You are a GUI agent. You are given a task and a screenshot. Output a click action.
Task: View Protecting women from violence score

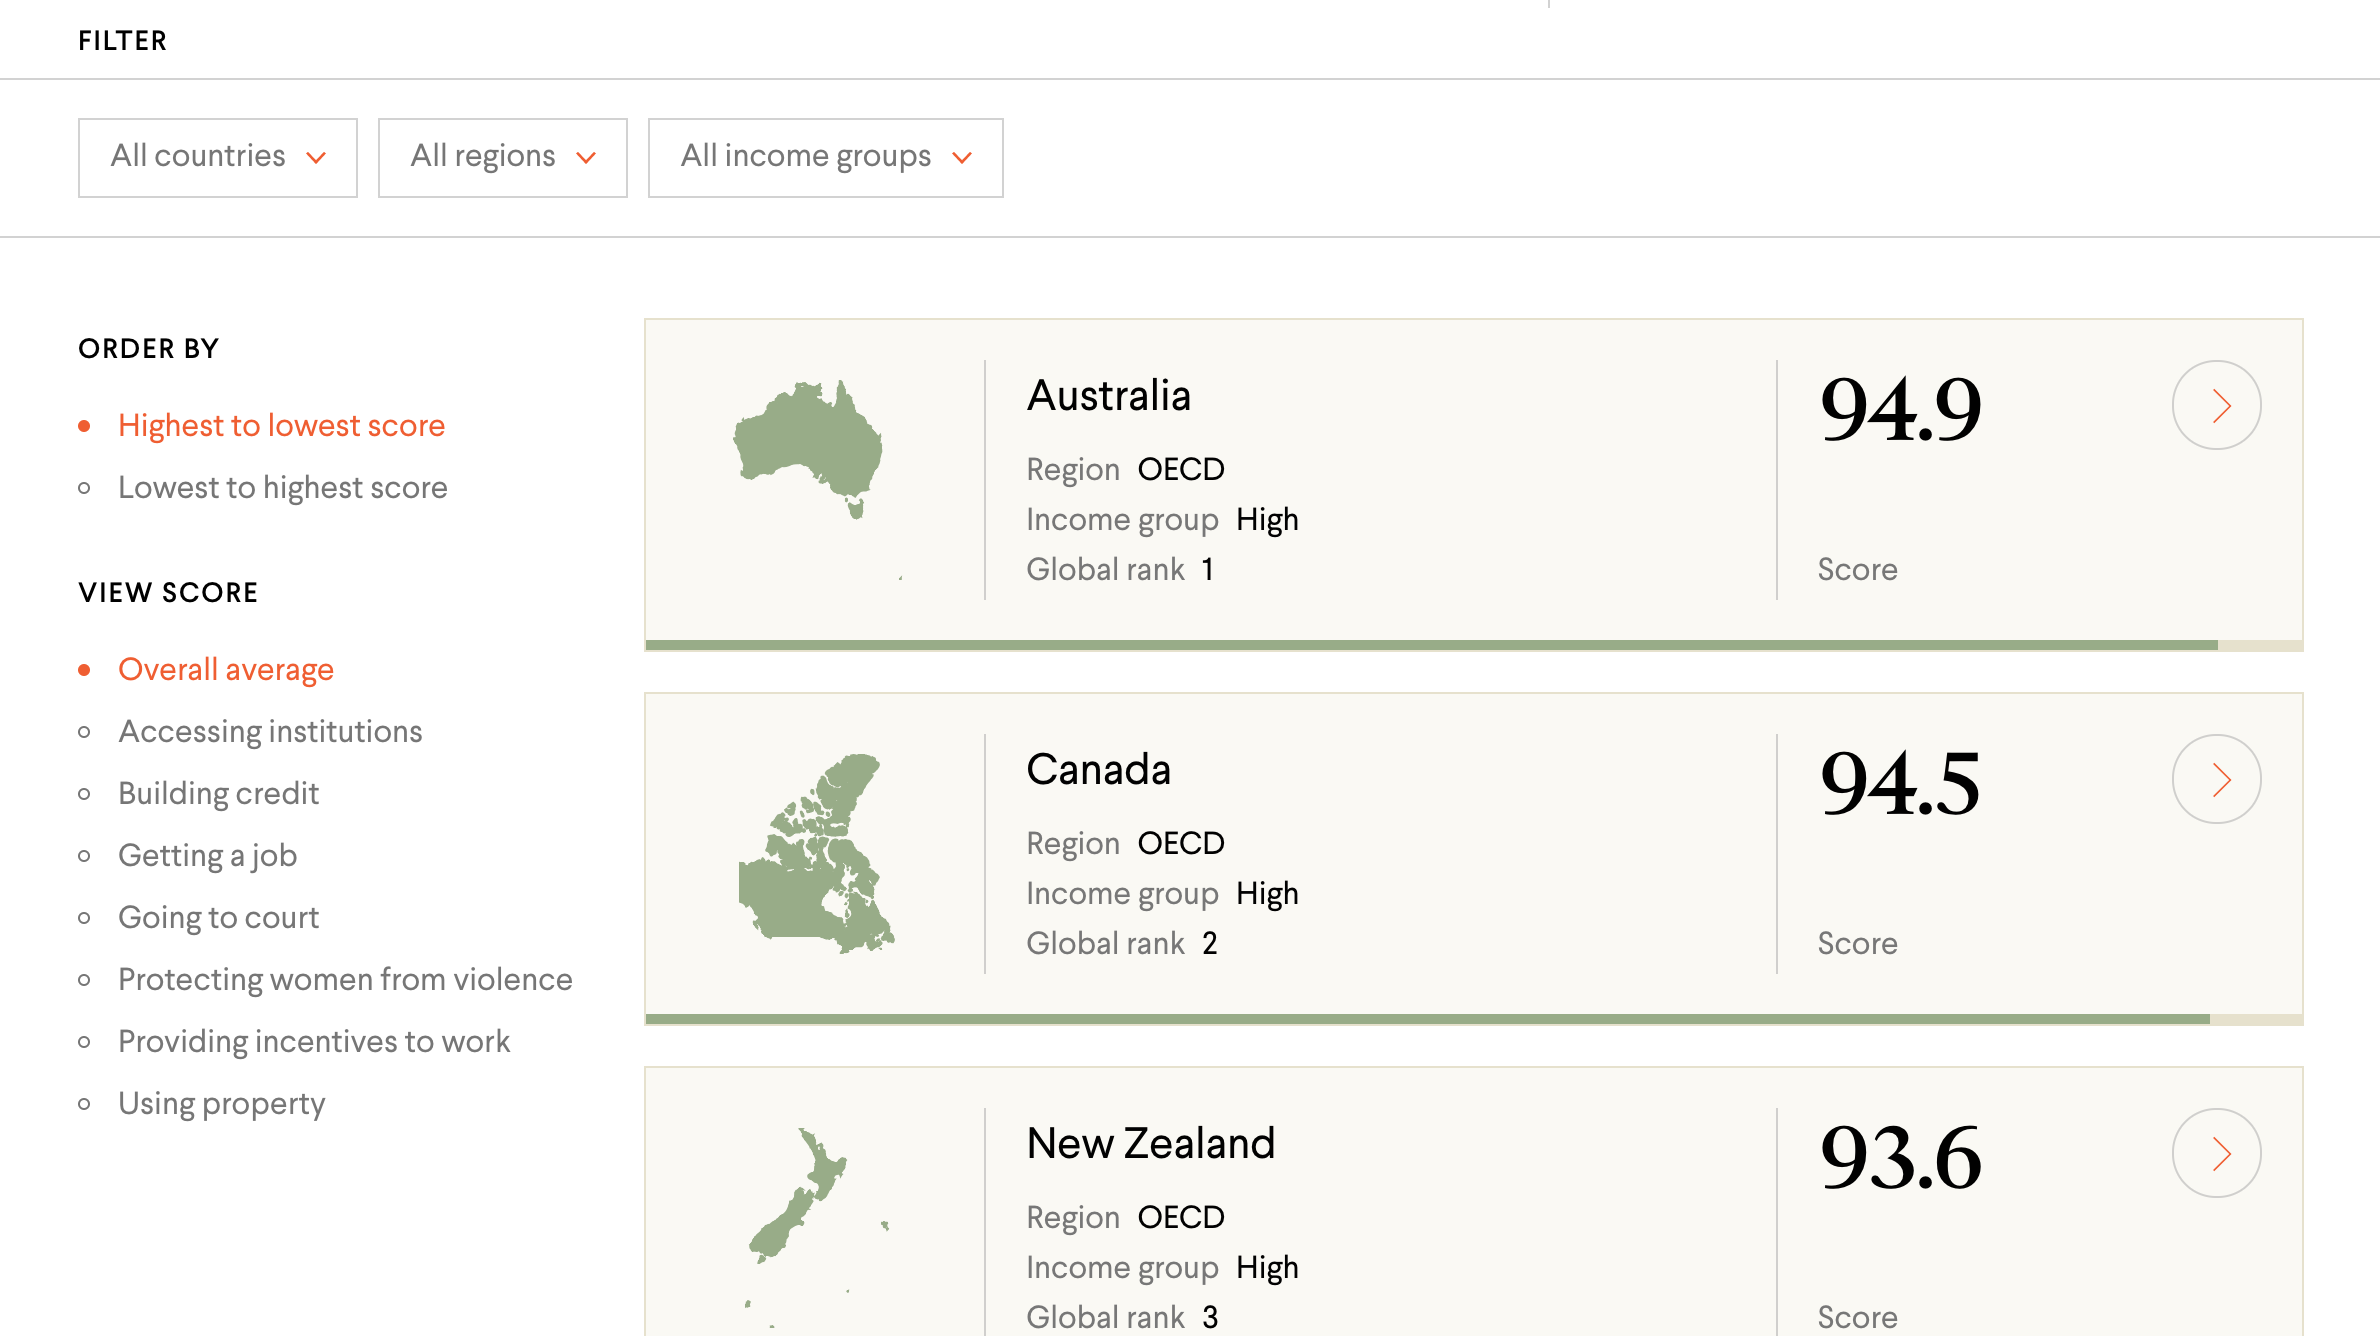(345, 980)
